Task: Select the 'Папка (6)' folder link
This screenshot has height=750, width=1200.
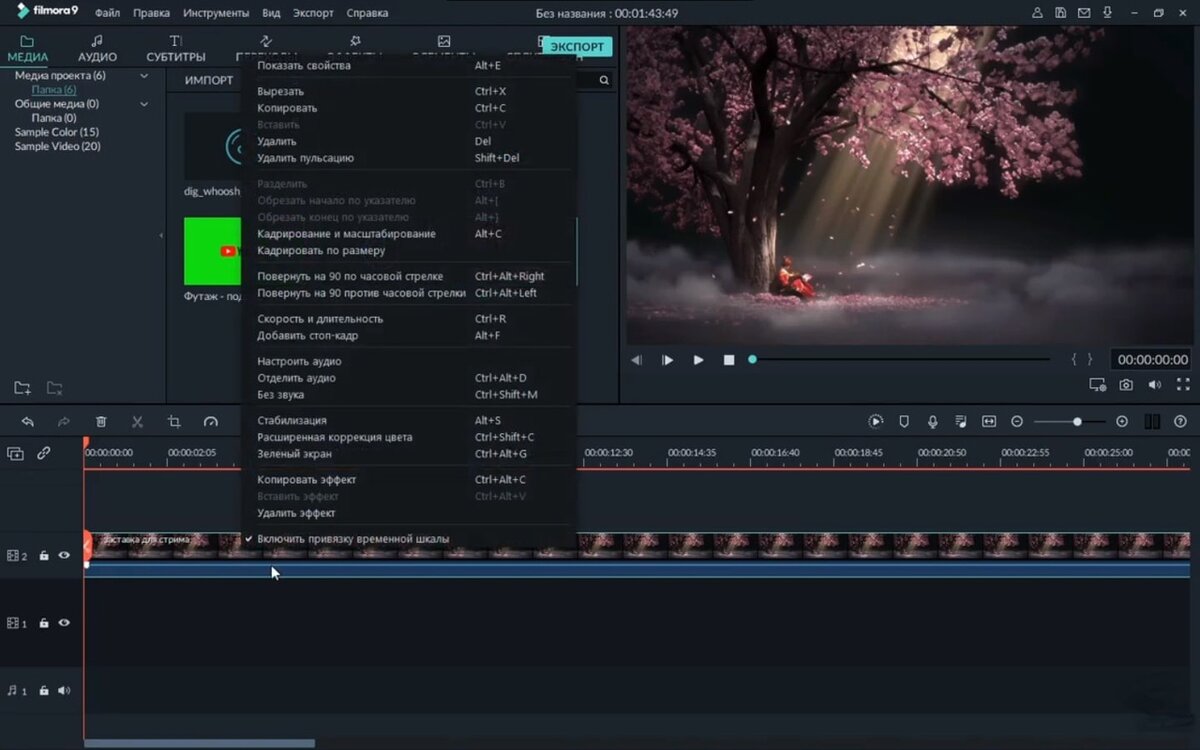Action: (x=54, y=90)
